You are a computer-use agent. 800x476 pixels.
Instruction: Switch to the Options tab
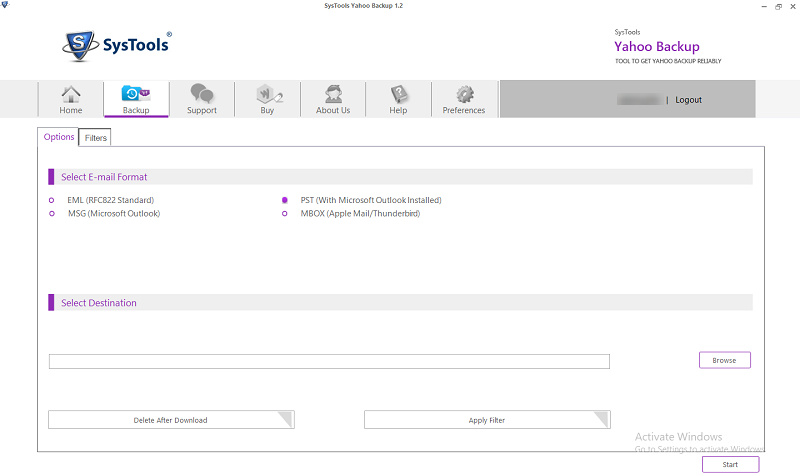coord(59,137)
